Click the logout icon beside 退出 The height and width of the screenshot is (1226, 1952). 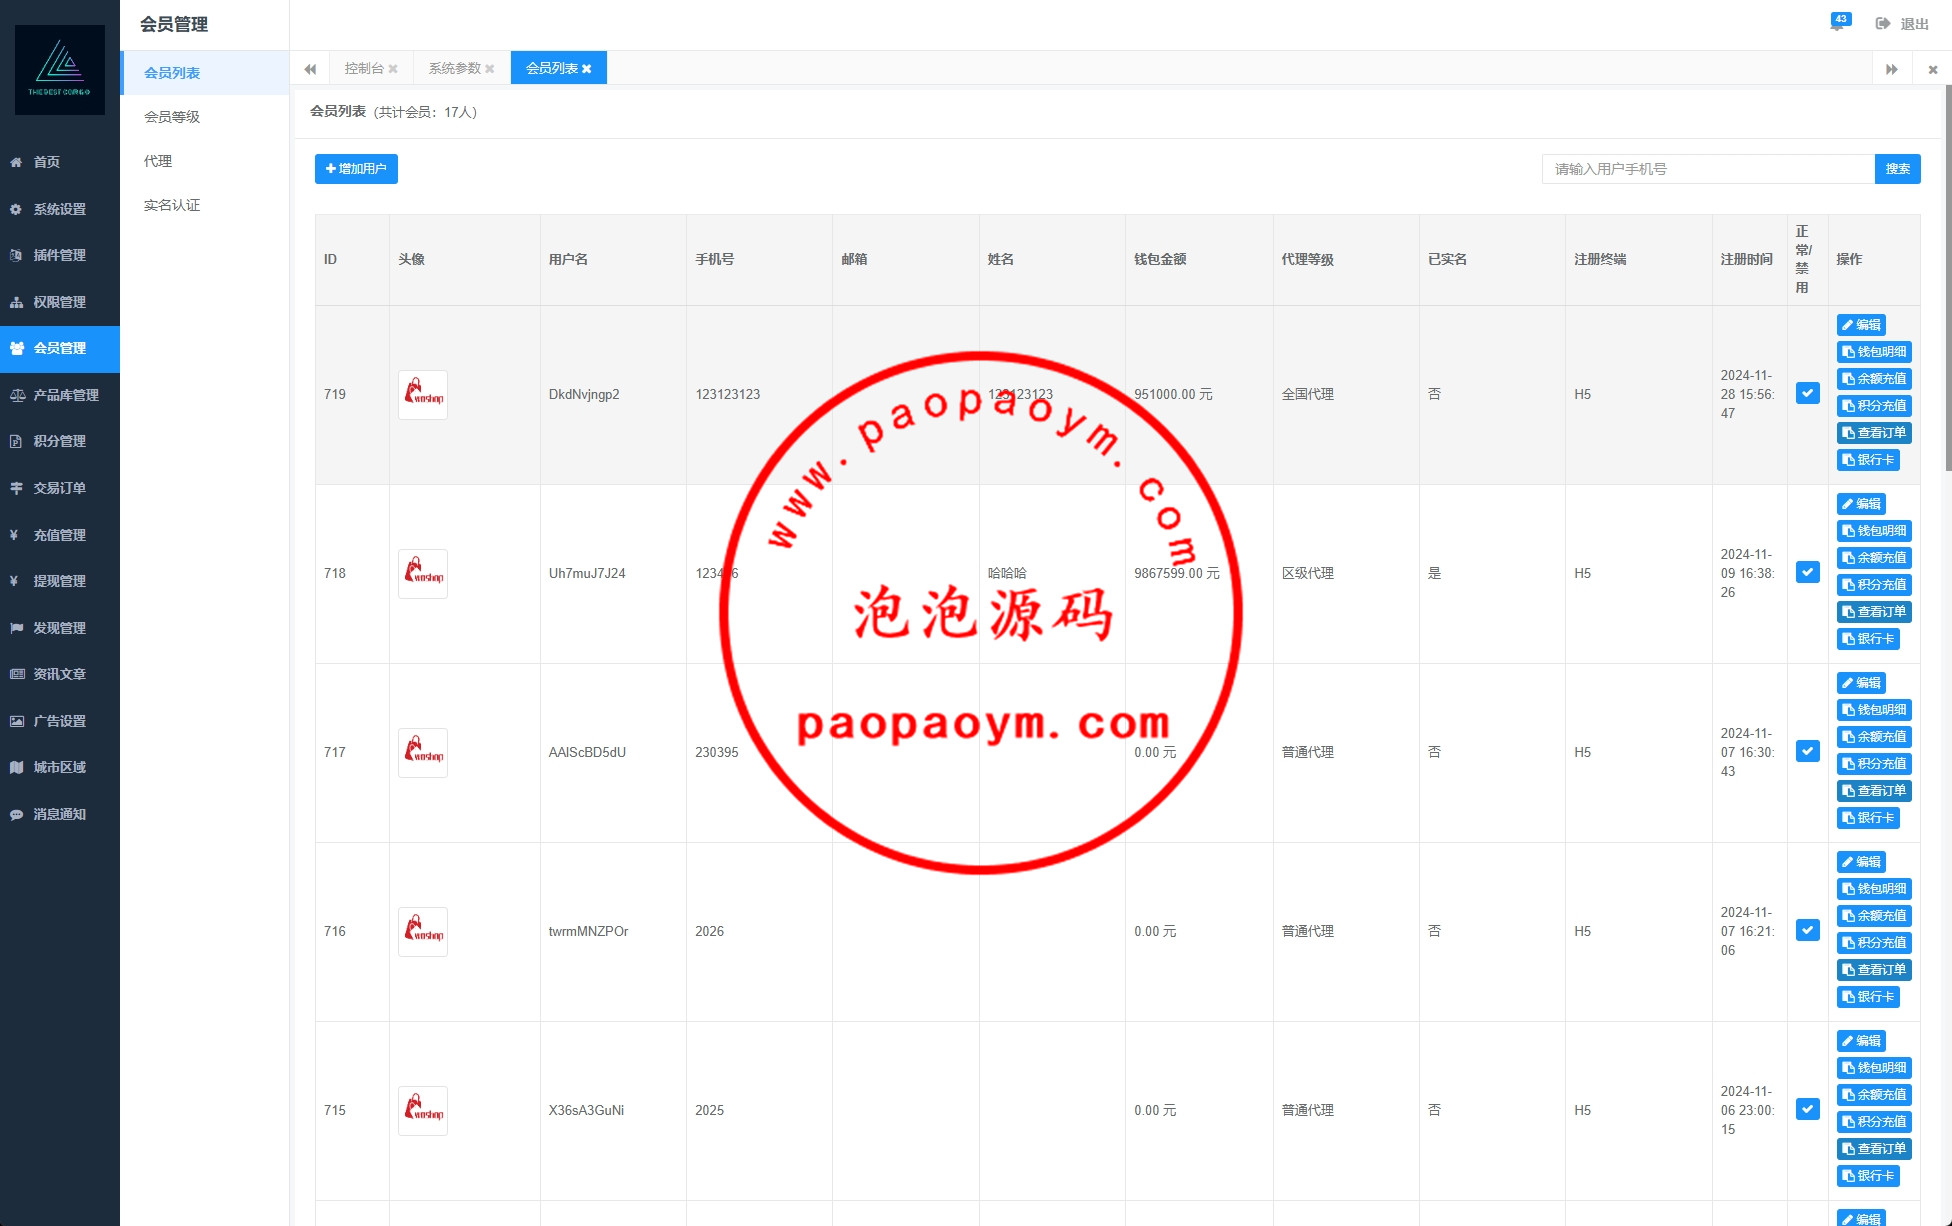(x=1883, y=24)
